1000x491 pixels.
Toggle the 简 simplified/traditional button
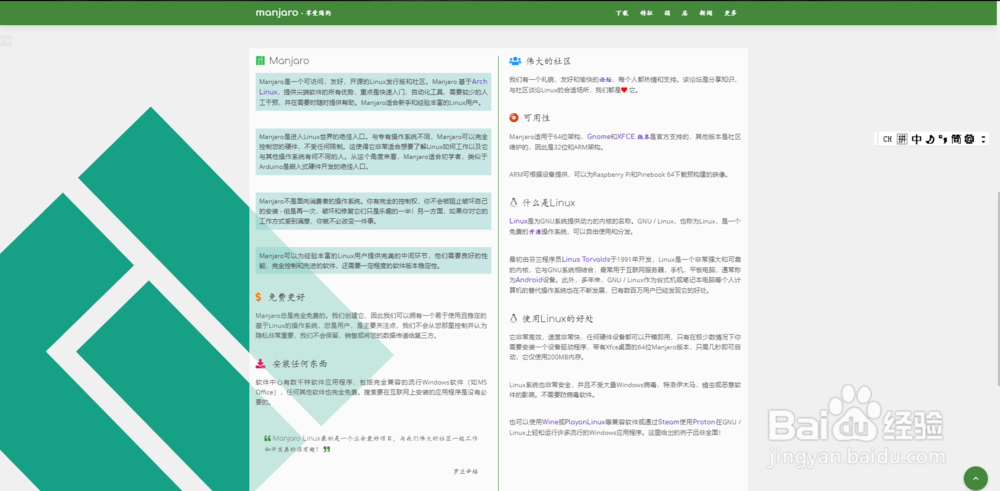pyautogui.click(x=956, y=139)
